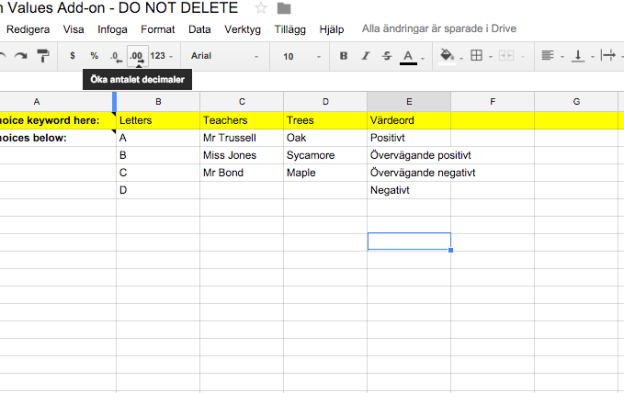This screenshot has width=624, height=393.
Task: Toggle italic formatting
Action: [365, 56]
